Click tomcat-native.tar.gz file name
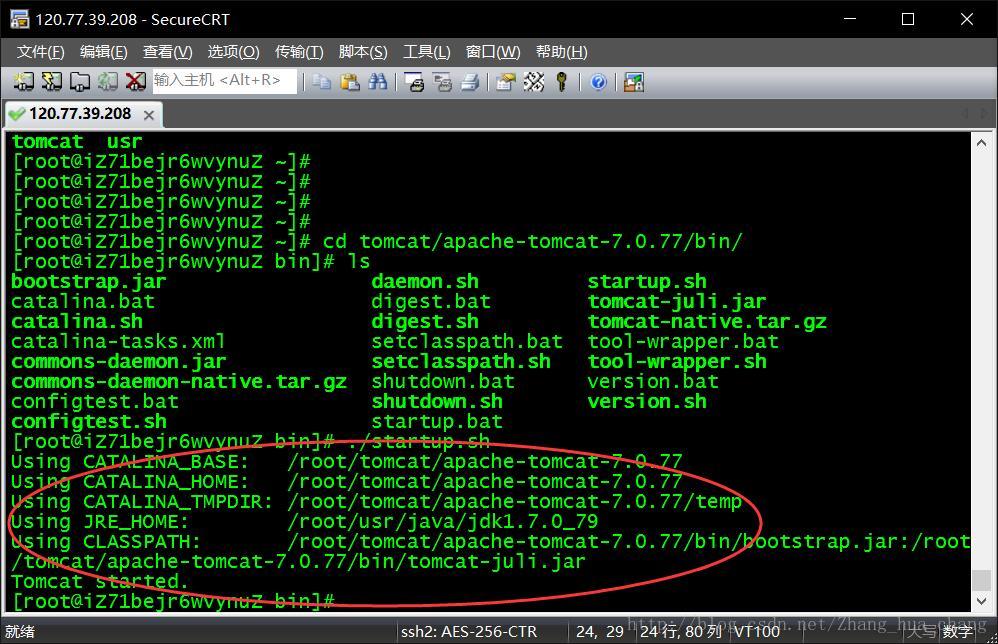The height and width of the screenshot is (644, 998). 707,321
